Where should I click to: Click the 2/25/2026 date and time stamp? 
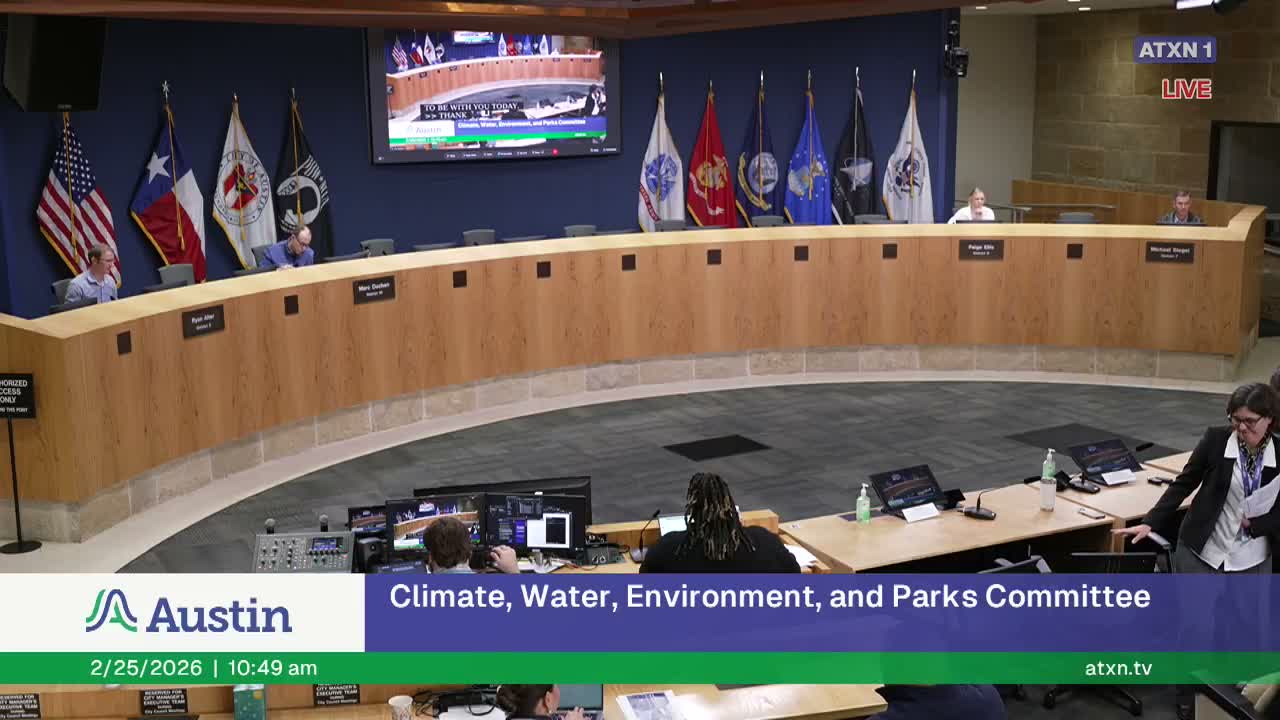203,668
